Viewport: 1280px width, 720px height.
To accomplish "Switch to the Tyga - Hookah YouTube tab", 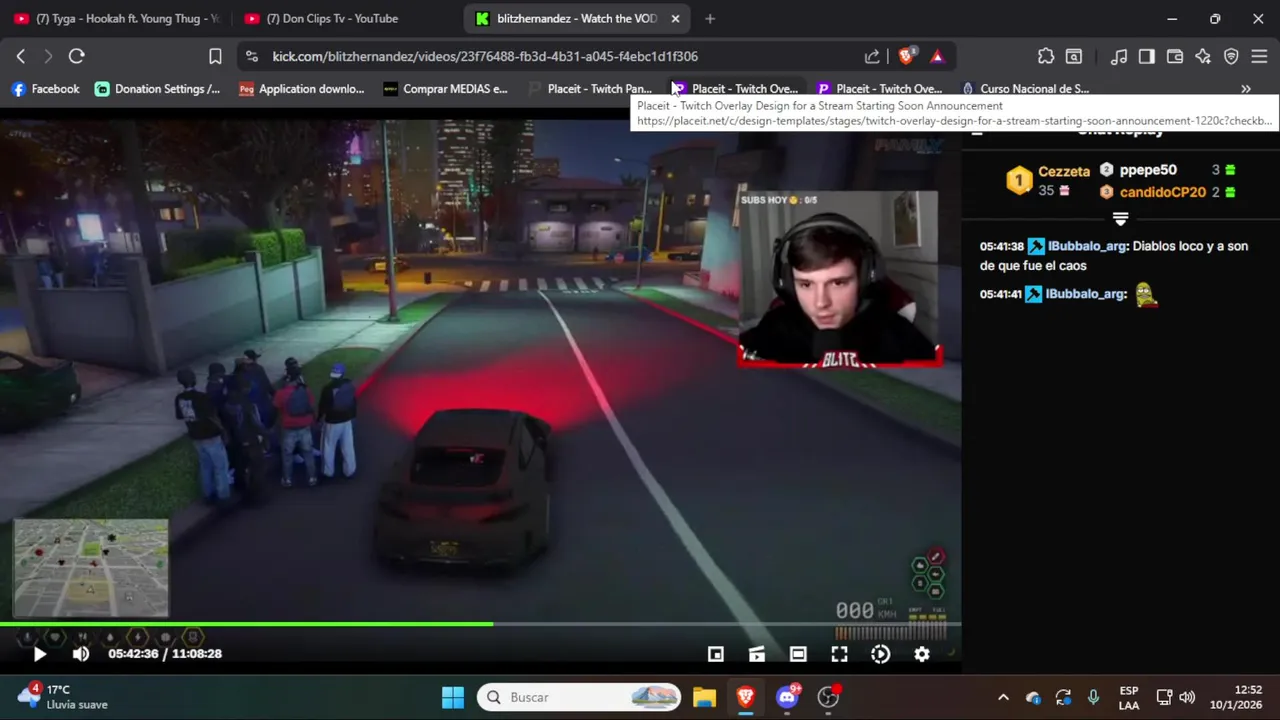I will point(117,18).
